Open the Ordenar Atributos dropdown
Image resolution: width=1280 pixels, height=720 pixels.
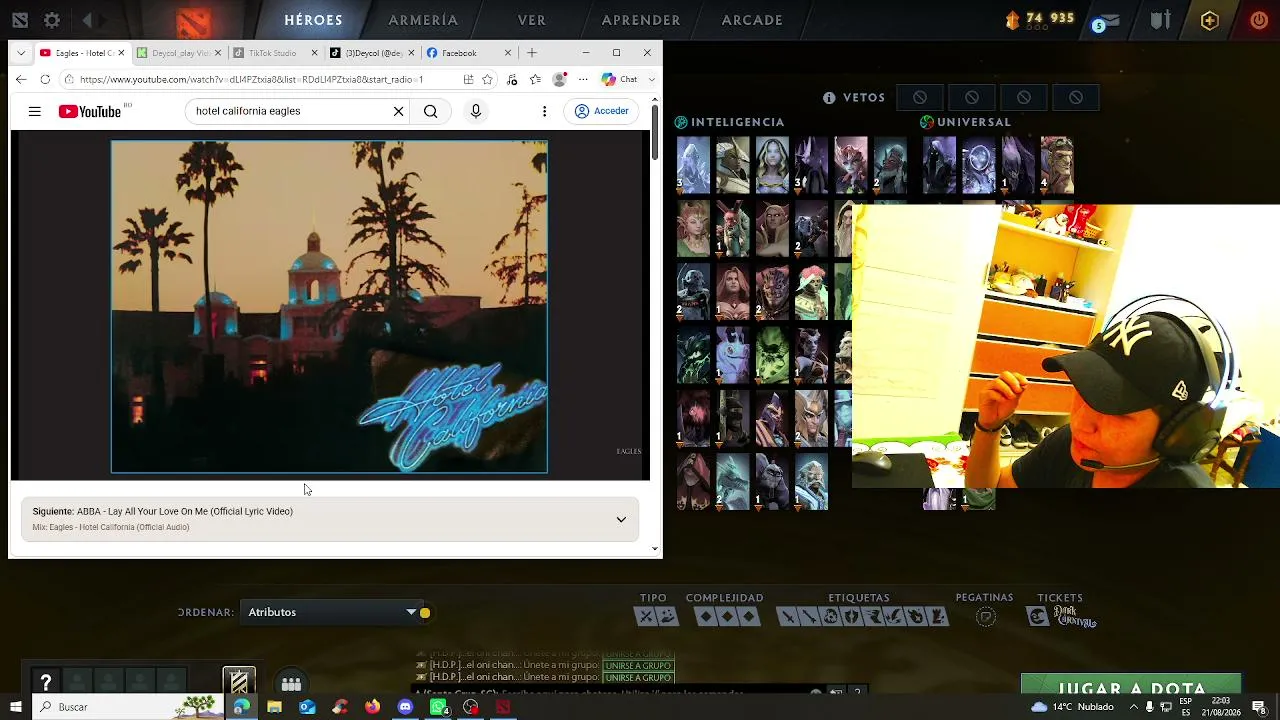331,612
